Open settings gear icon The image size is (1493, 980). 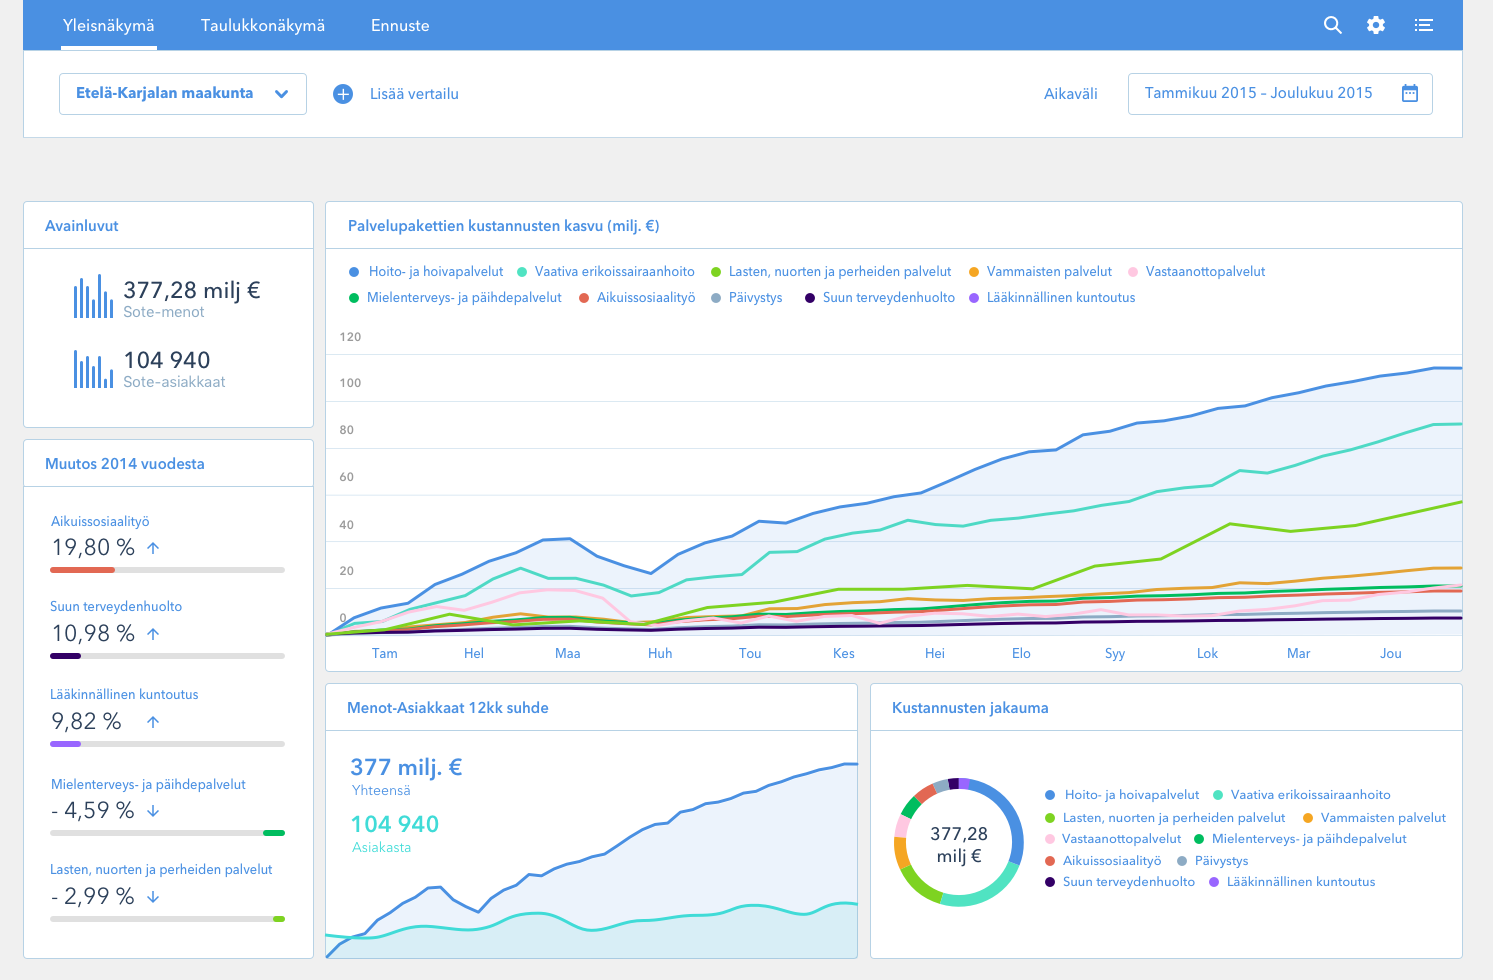point(1376,25)
